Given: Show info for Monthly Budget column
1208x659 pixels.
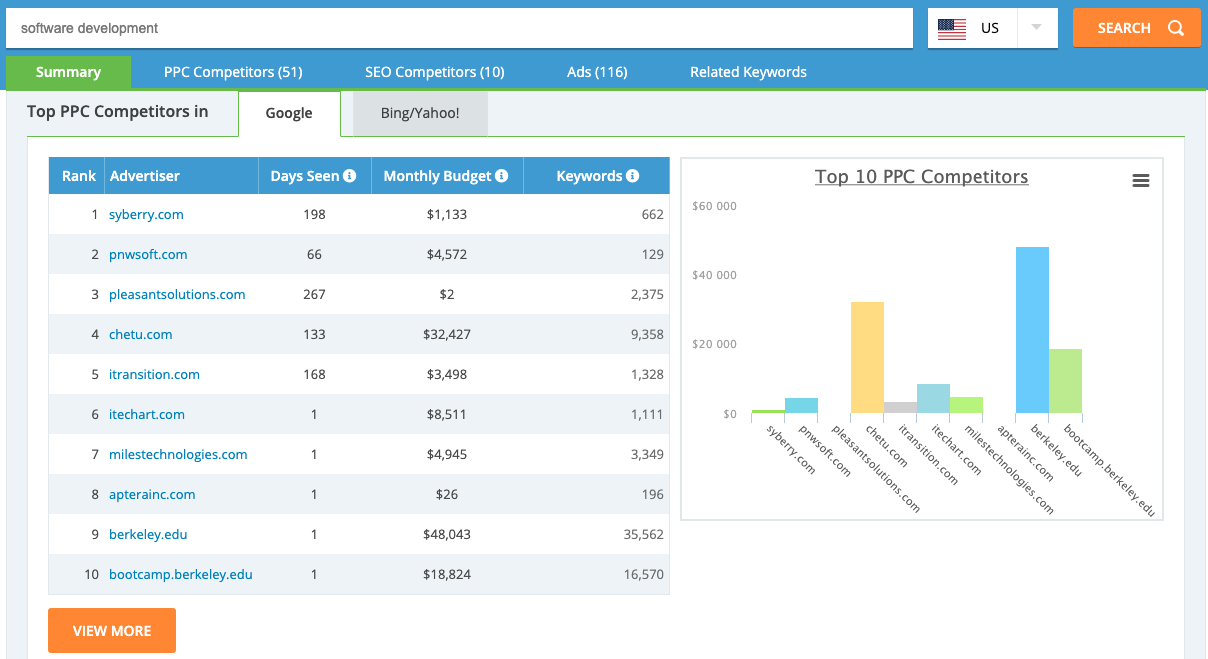Looking at the screenshot, I should (502, 176).
